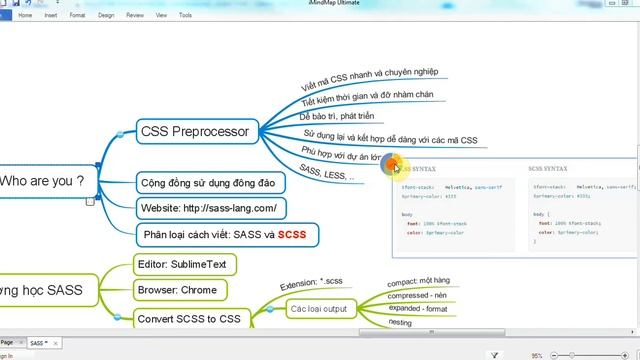The height and width of the screenshot is (360, 640).
Task: Click branch text 'Tiết kiệm thời gian và đỡ nhàm chán'
Action: [367, 98]
